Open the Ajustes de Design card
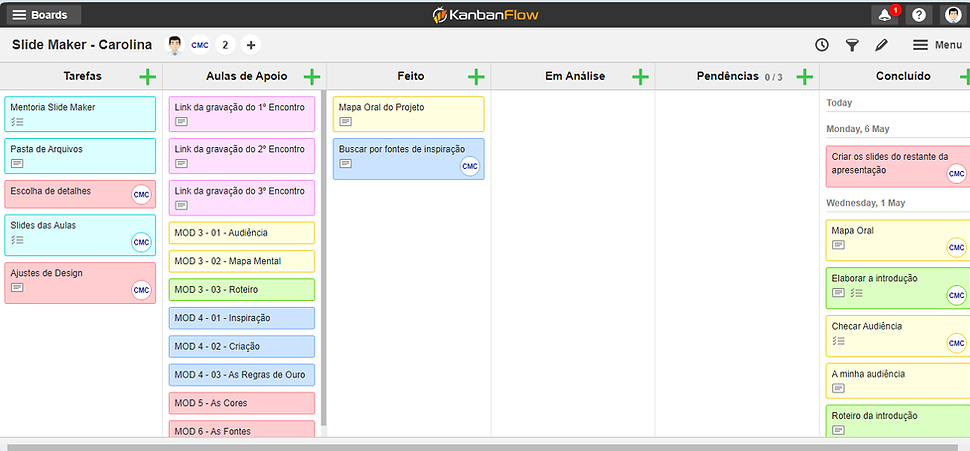This screenshot has height=451, width=970. pyautogui.click(x=80, y=283)
